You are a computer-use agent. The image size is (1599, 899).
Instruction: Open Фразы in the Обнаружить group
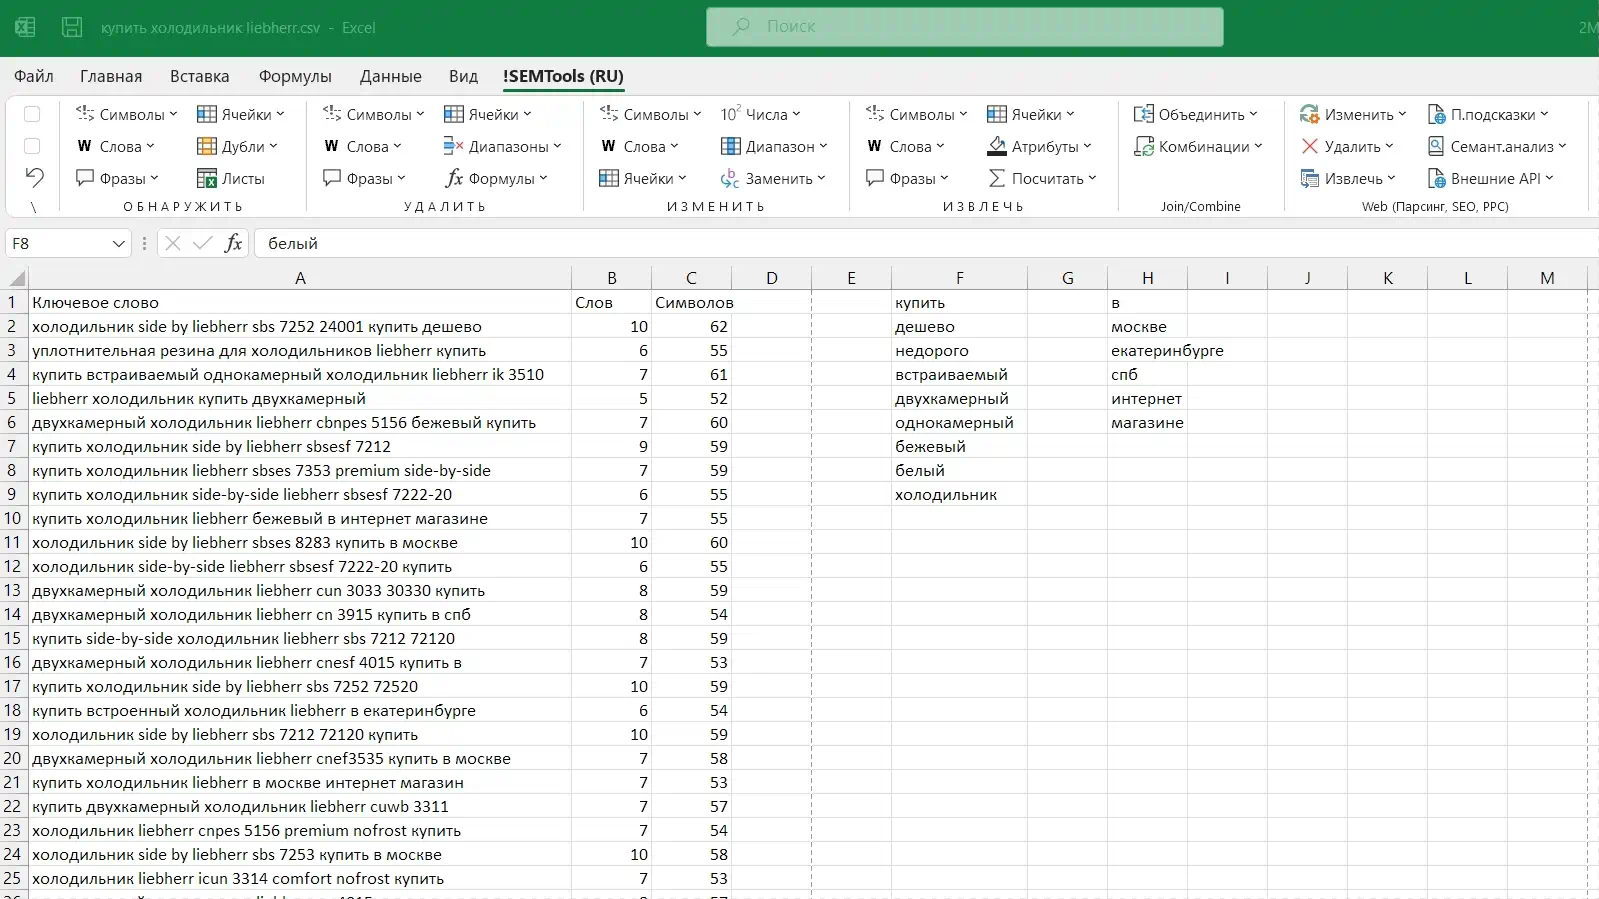point(118,178)
